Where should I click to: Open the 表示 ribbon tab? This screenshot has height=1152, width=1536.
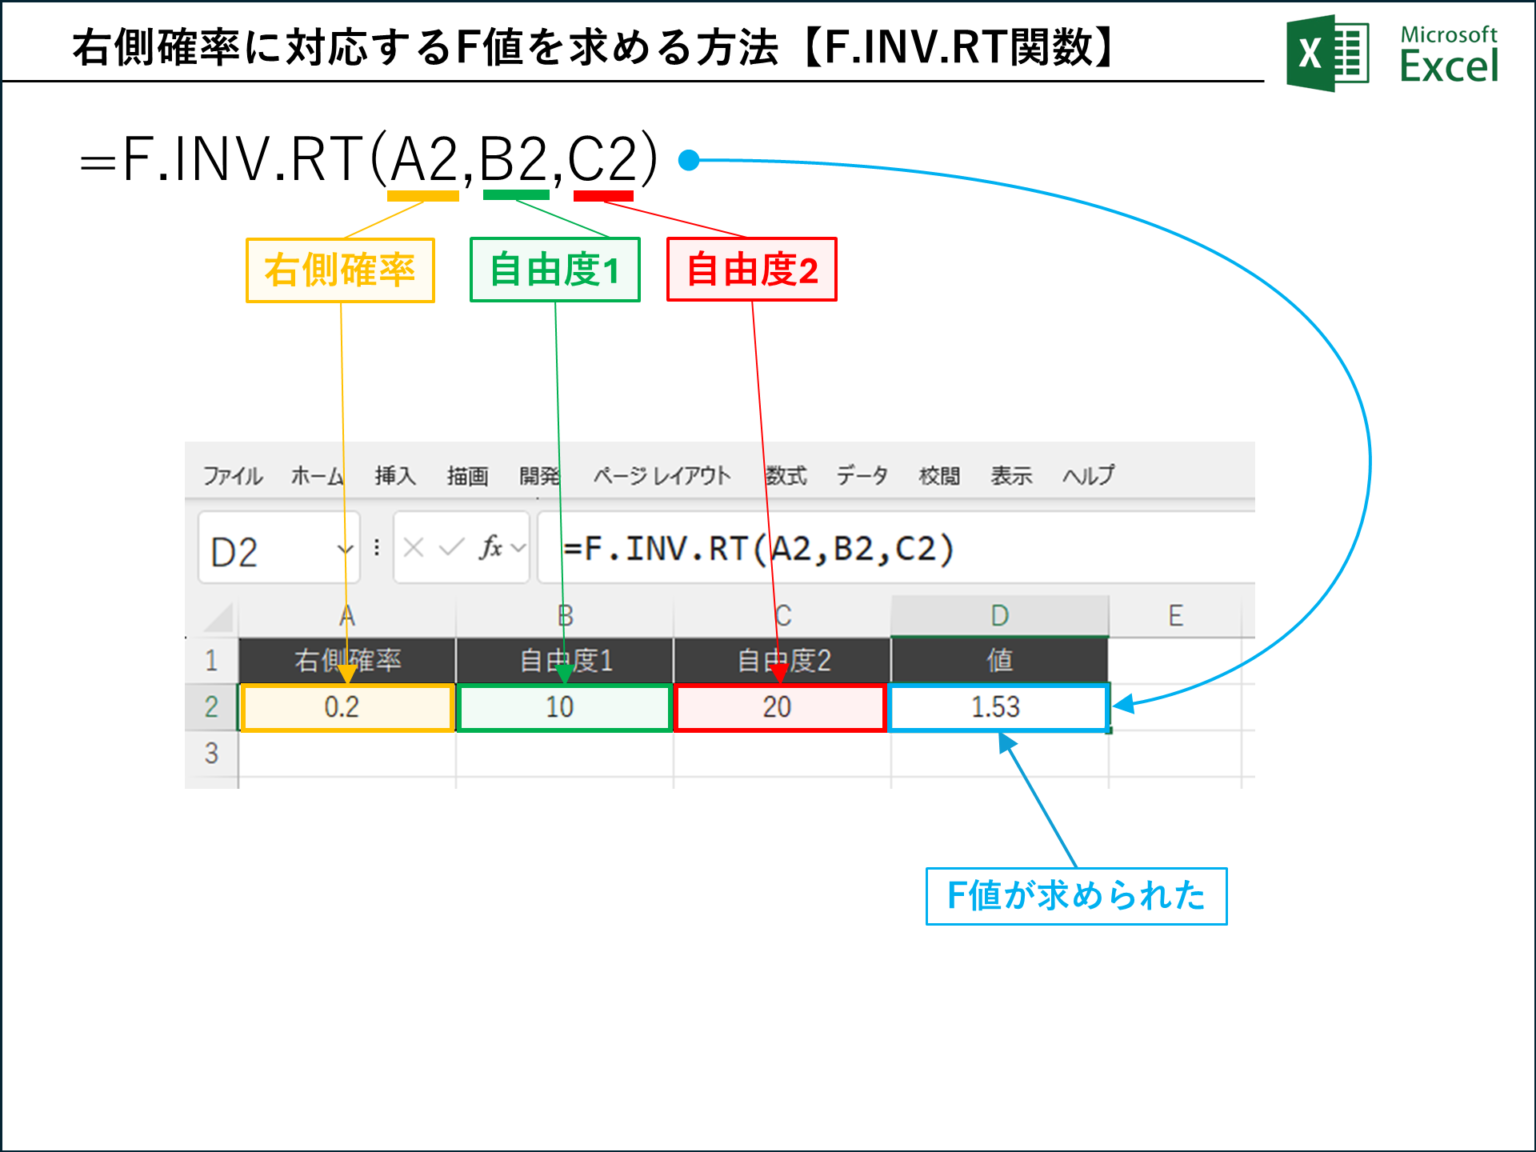click(1013, 476)
